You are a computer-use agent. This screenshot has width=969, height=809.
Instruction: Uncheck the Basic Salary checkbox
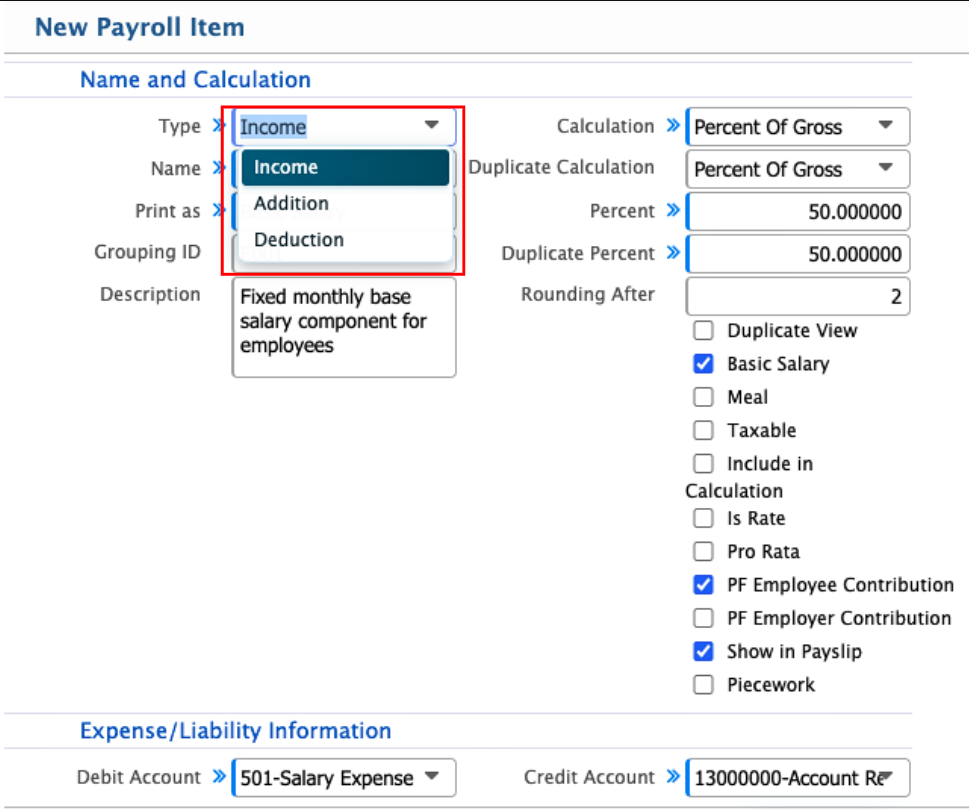point(704,364)
